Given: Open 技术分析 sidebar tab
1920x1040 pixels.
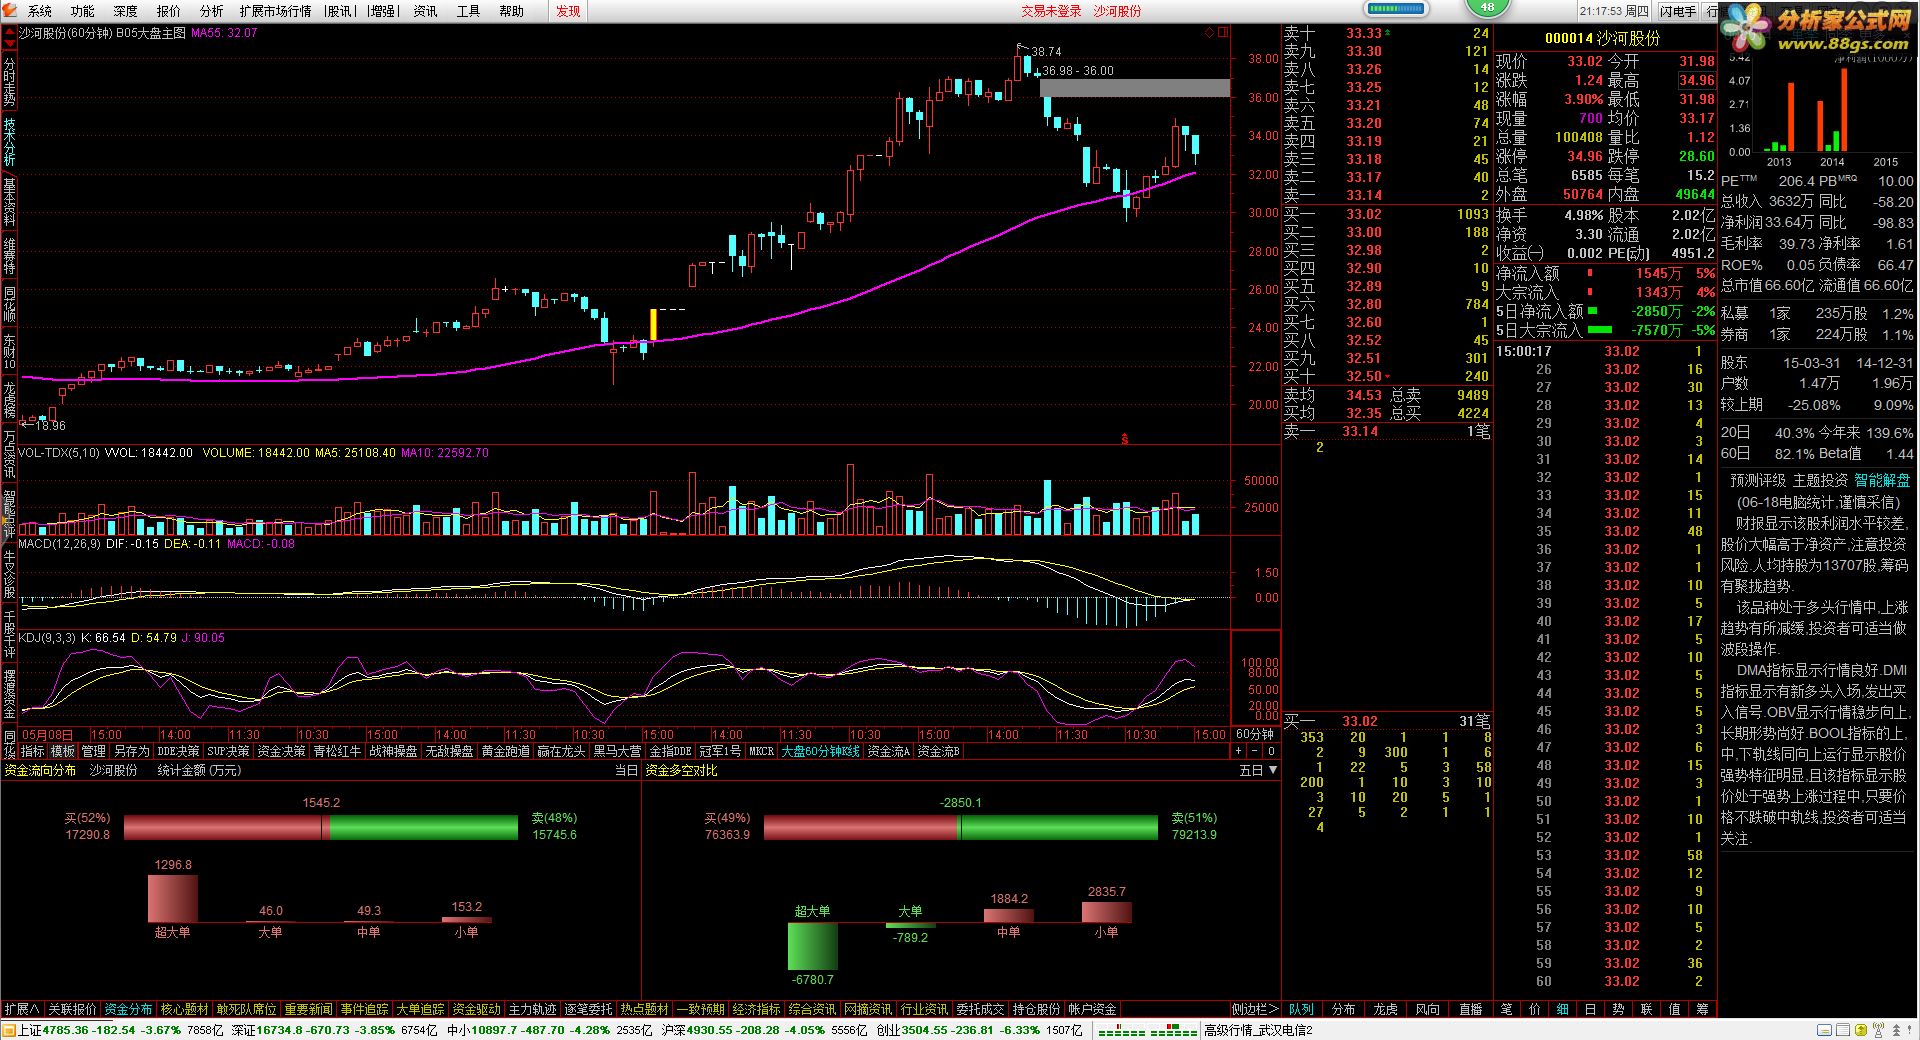Looking at the screenshot, I should pyautogui.click(x=9, y=143).
